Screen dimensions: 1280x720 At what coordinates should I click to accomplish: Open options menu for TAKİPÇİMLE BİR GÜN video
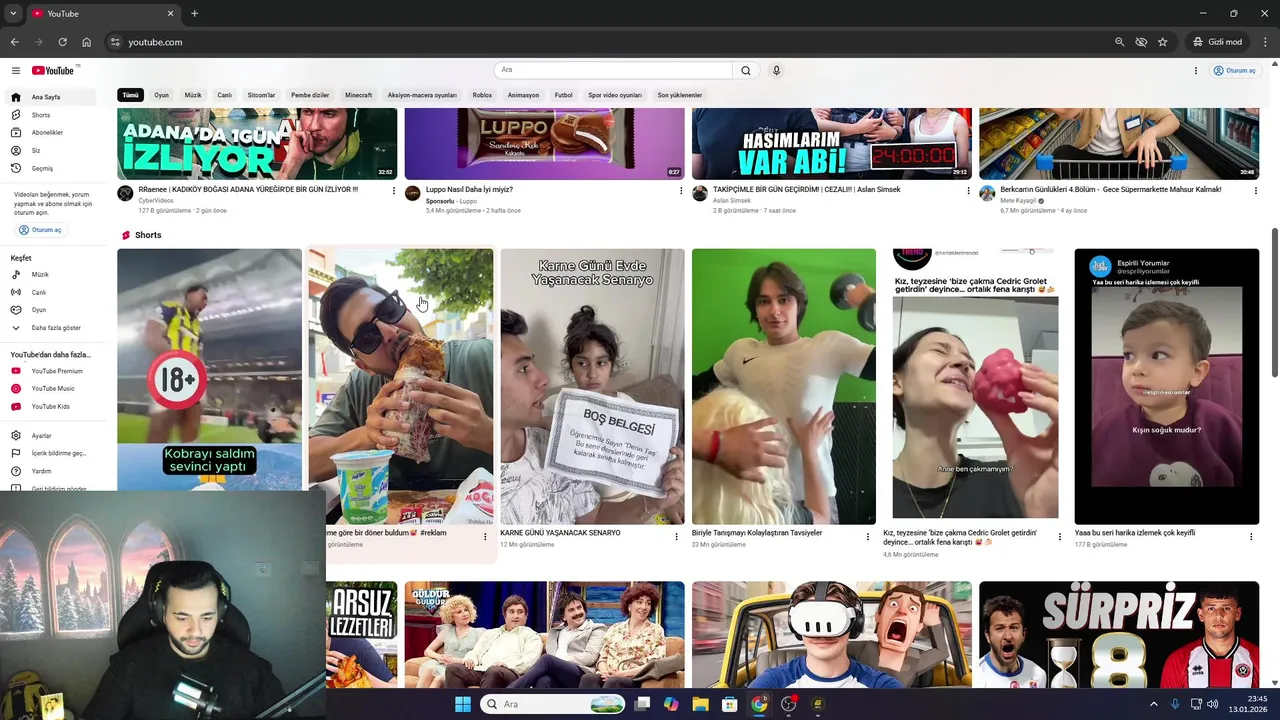968,190
